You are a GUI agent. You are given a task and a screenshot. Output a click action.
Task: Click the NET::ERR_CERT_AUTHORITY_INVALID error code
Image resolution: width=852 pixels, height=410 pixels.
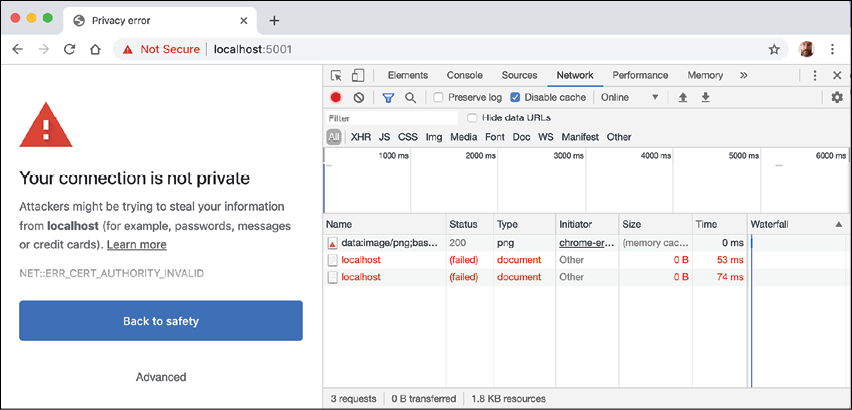[x=112, y=273]
